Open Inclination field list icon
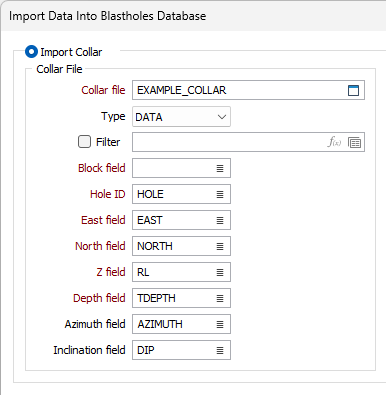This screenshot has width=386, height=395. [x=220, y=350]
